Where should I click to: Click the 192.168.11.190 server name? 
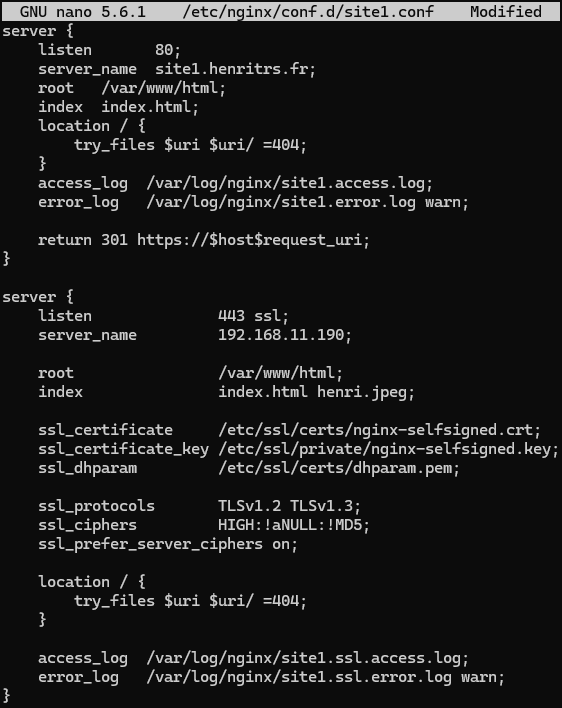285,335
